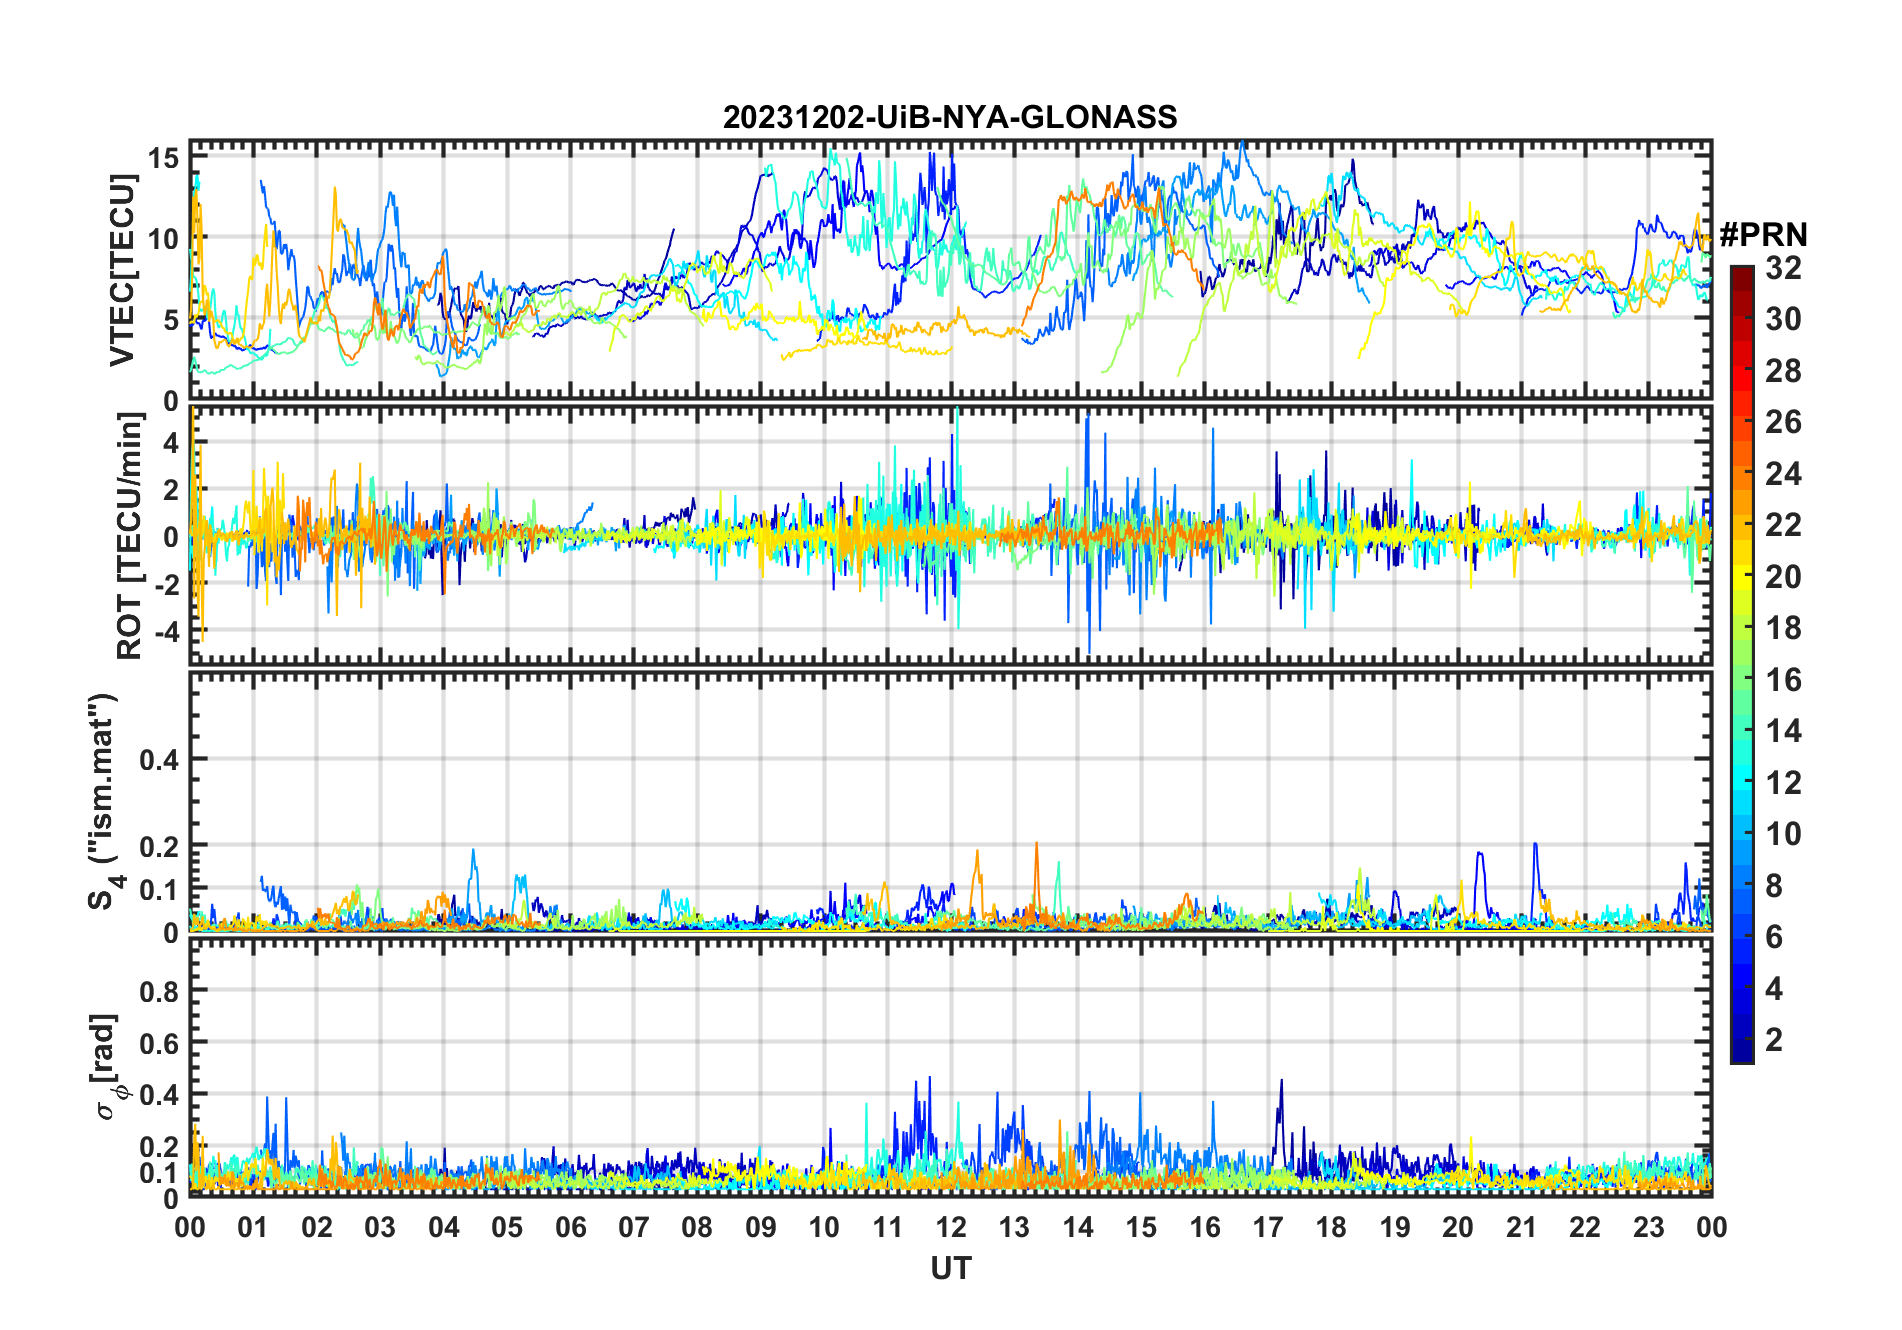Screen dimensions: 1902x1330
Task: Click the x-axis hour tick label "07"
Action: [634, 1227]
